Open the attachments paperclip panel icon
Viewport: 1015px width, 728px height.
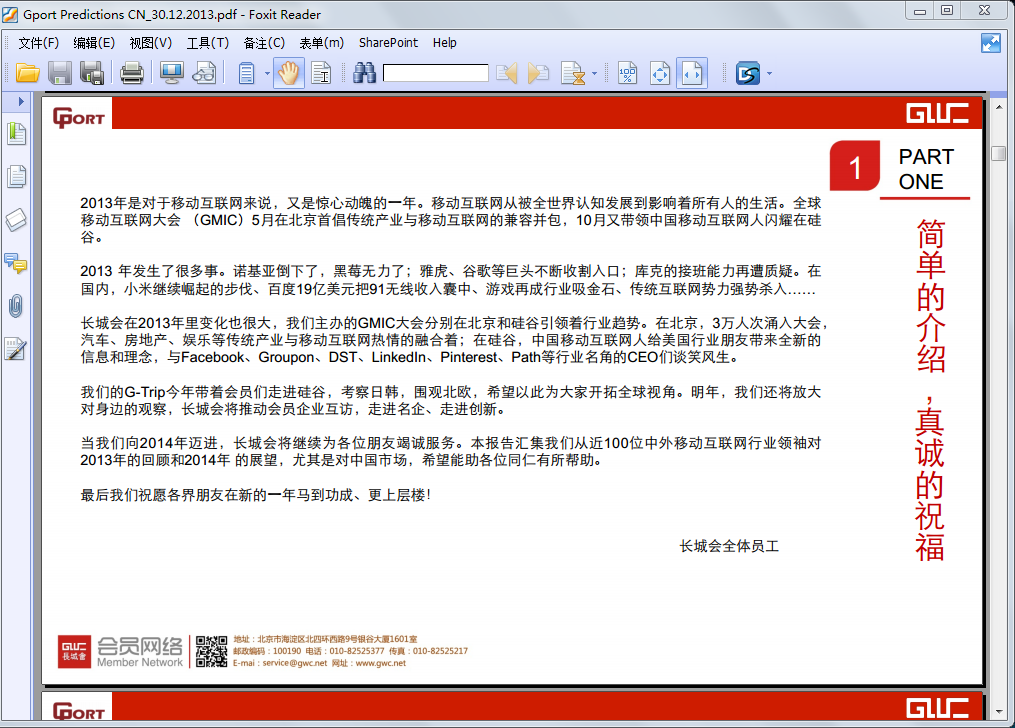click(16, 305)
